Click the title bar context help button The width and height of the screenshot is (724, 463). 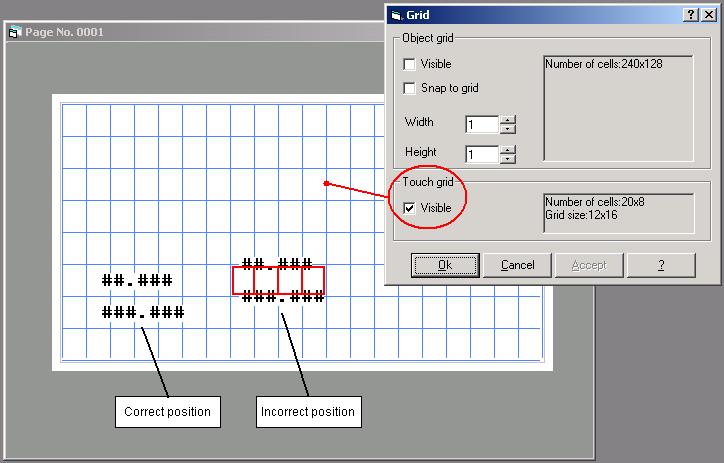[691, 15]
